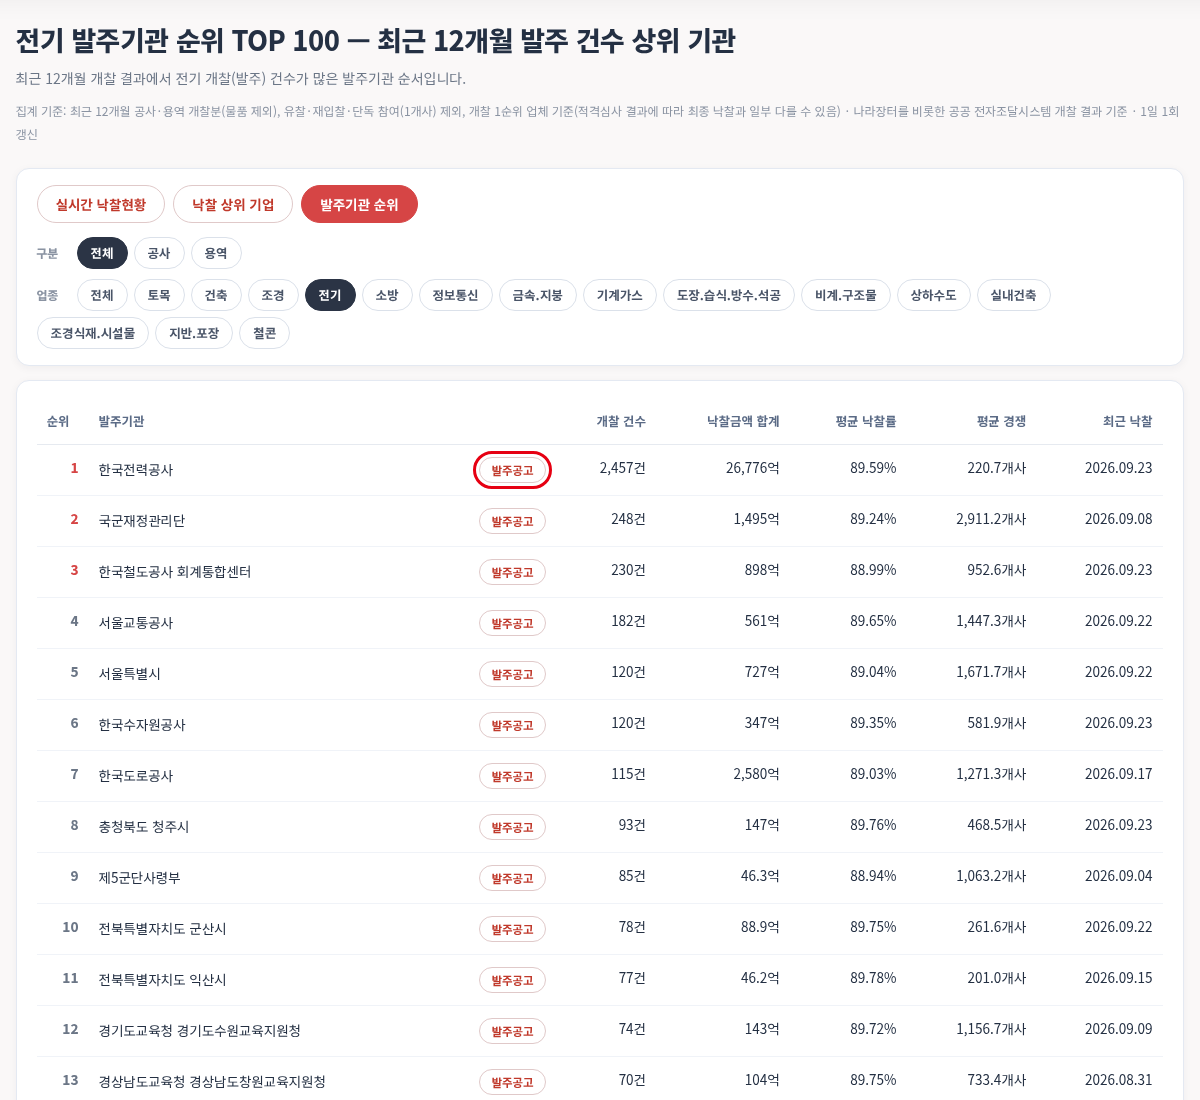Click the 평균 낙찰률 column header
This screenshot has height=1100, width=1200.
(866, 421)
